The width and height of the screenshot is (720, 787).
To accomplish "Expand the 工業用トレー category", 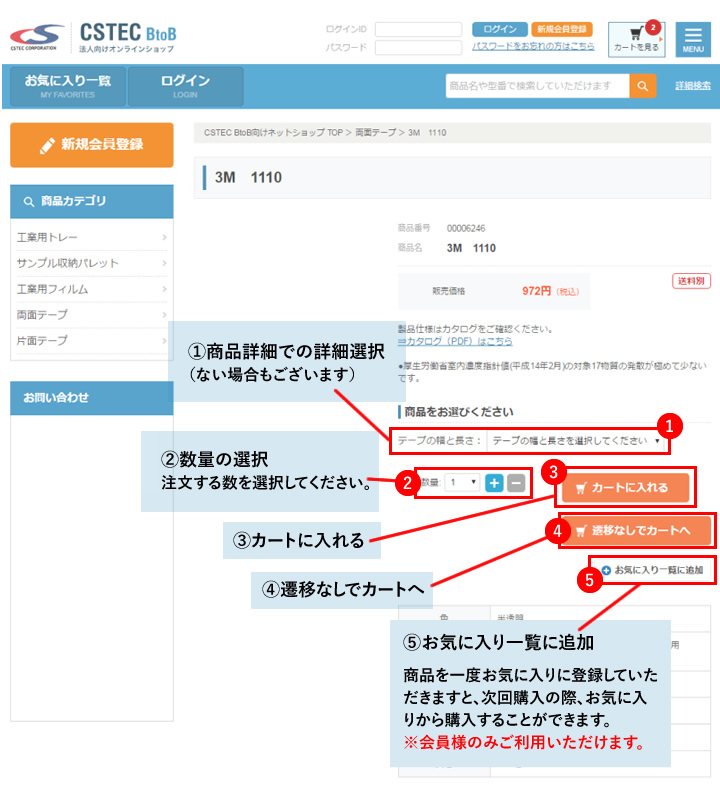I will (92, 237).
